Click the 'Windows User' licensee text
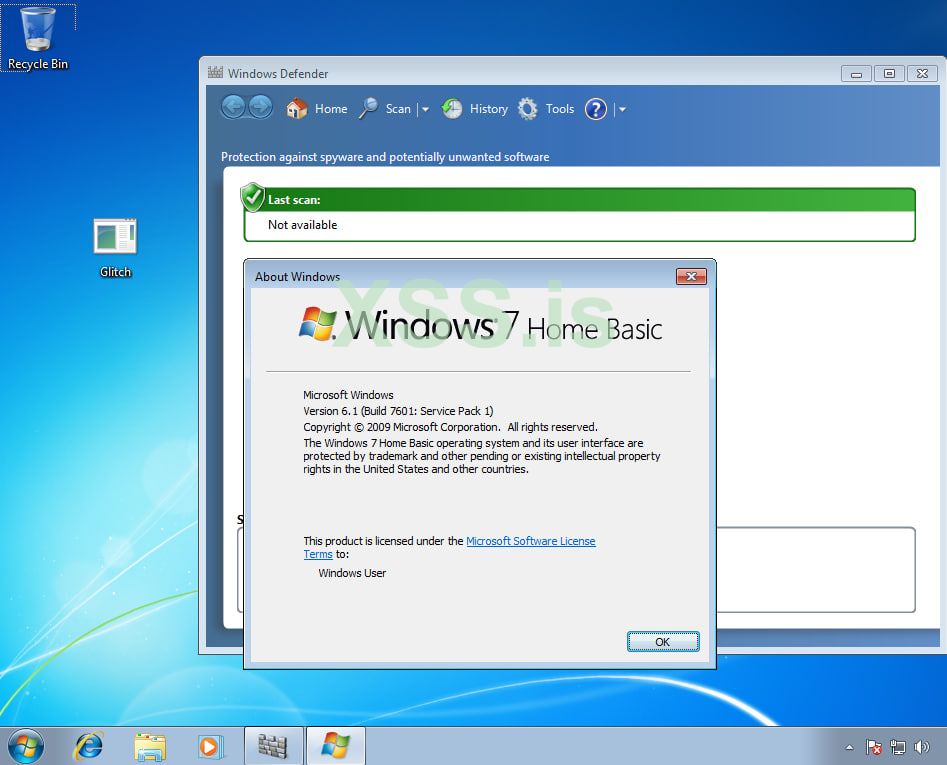This screenshot has width=947, height=765. tap(352, 573)
